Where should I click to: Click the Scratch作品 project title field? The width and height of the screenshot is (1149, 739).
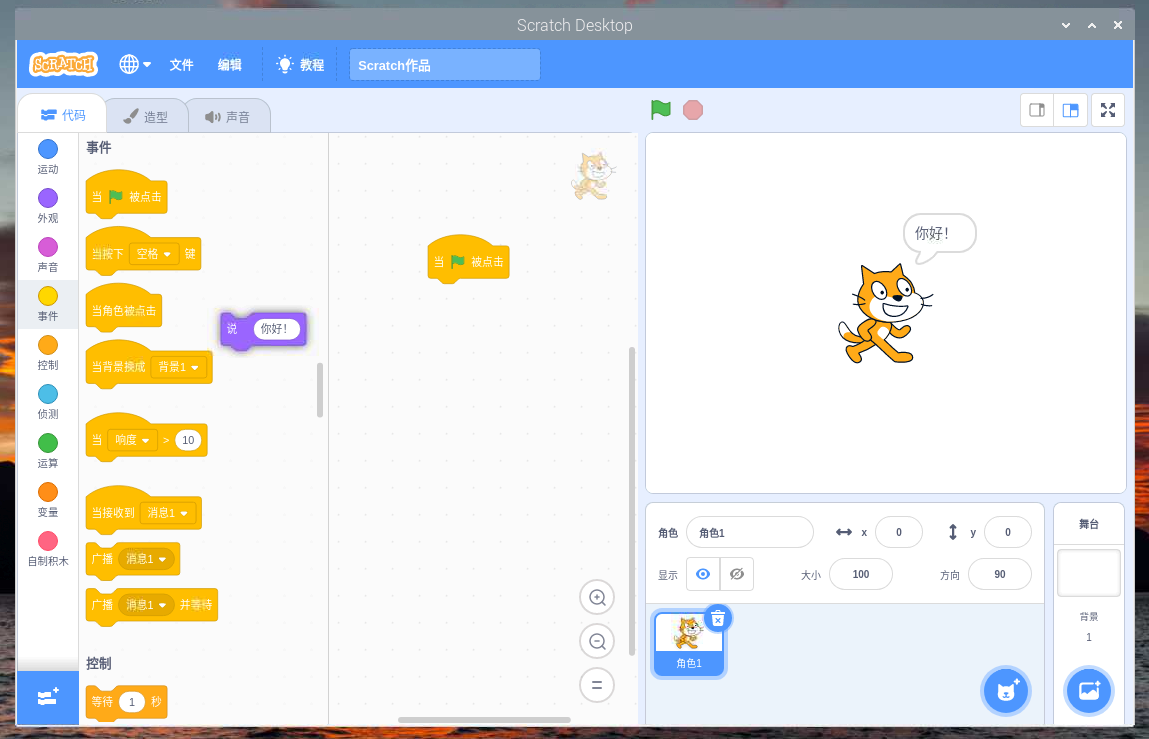tap(445, 65)
